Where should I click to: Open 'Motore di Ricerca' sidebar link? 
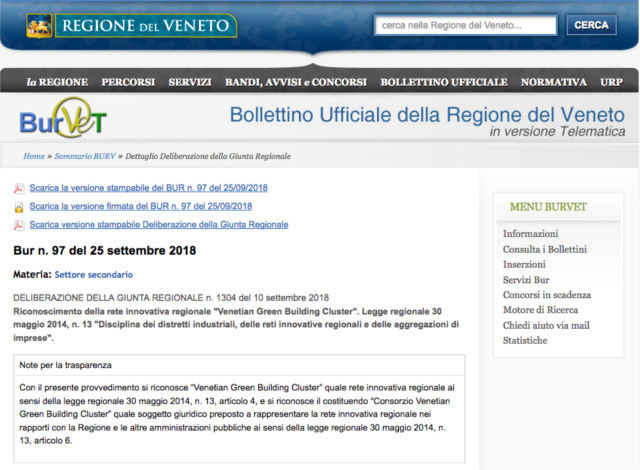tap(540, 310)
